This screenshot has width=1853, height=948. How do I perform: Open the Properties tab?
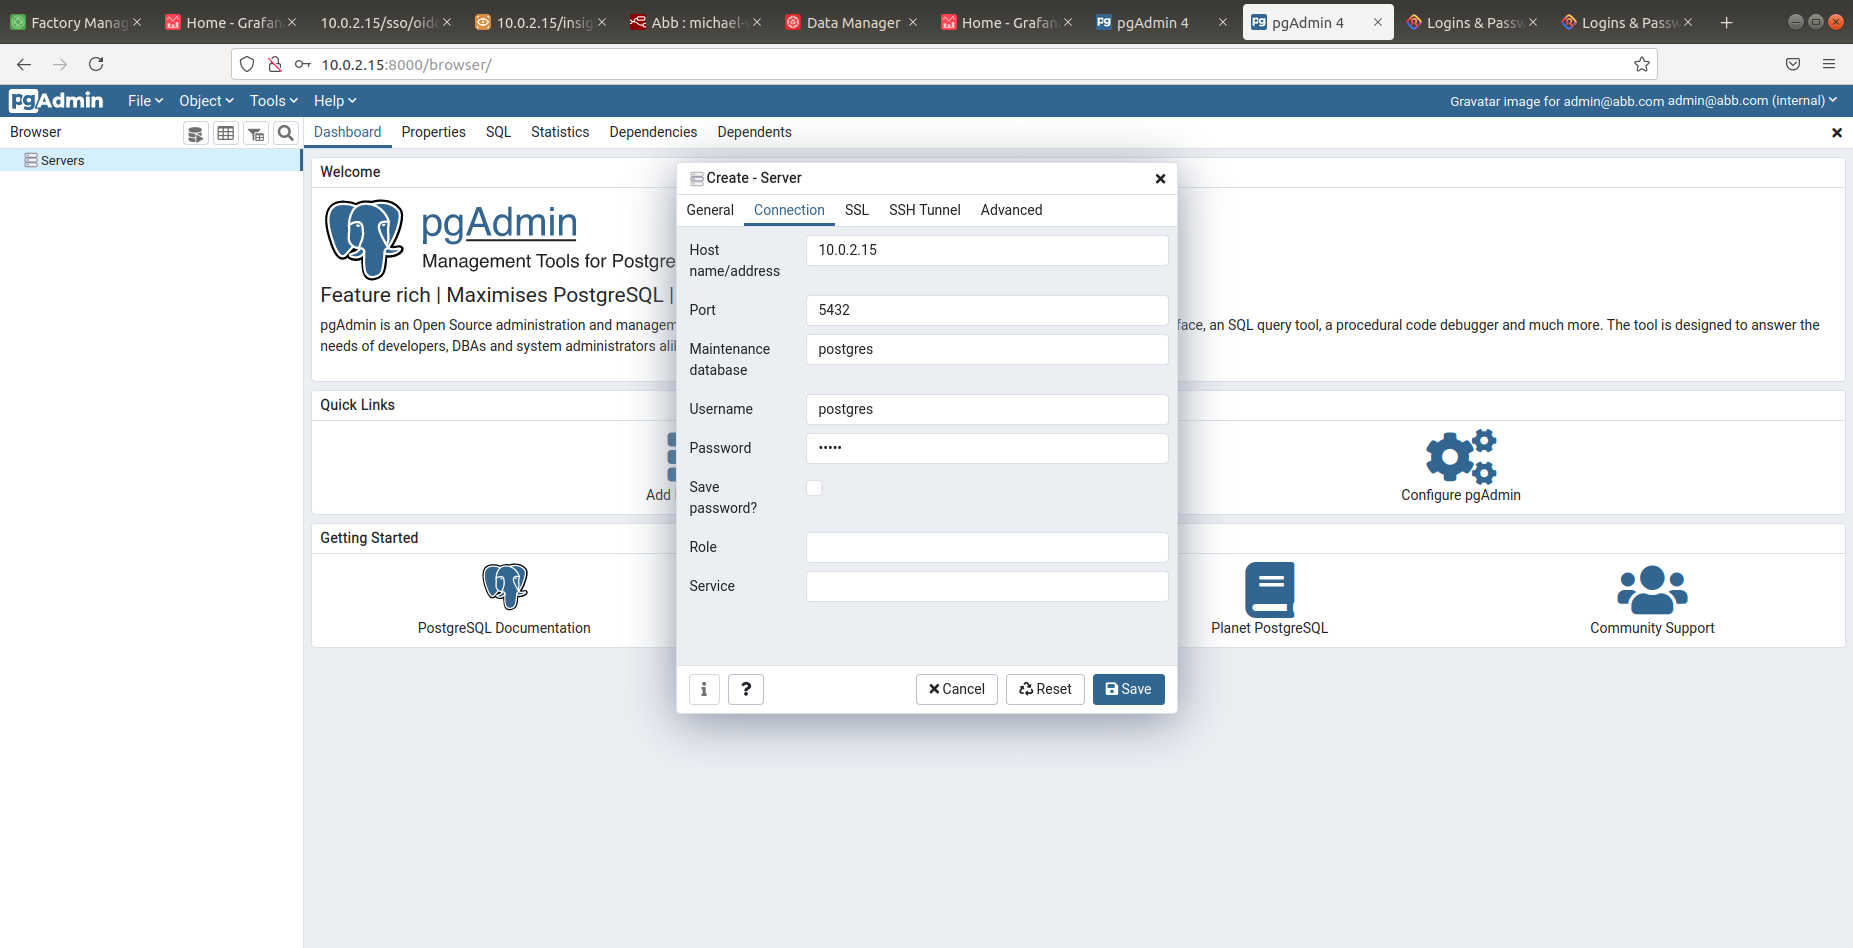coord(434,132)
